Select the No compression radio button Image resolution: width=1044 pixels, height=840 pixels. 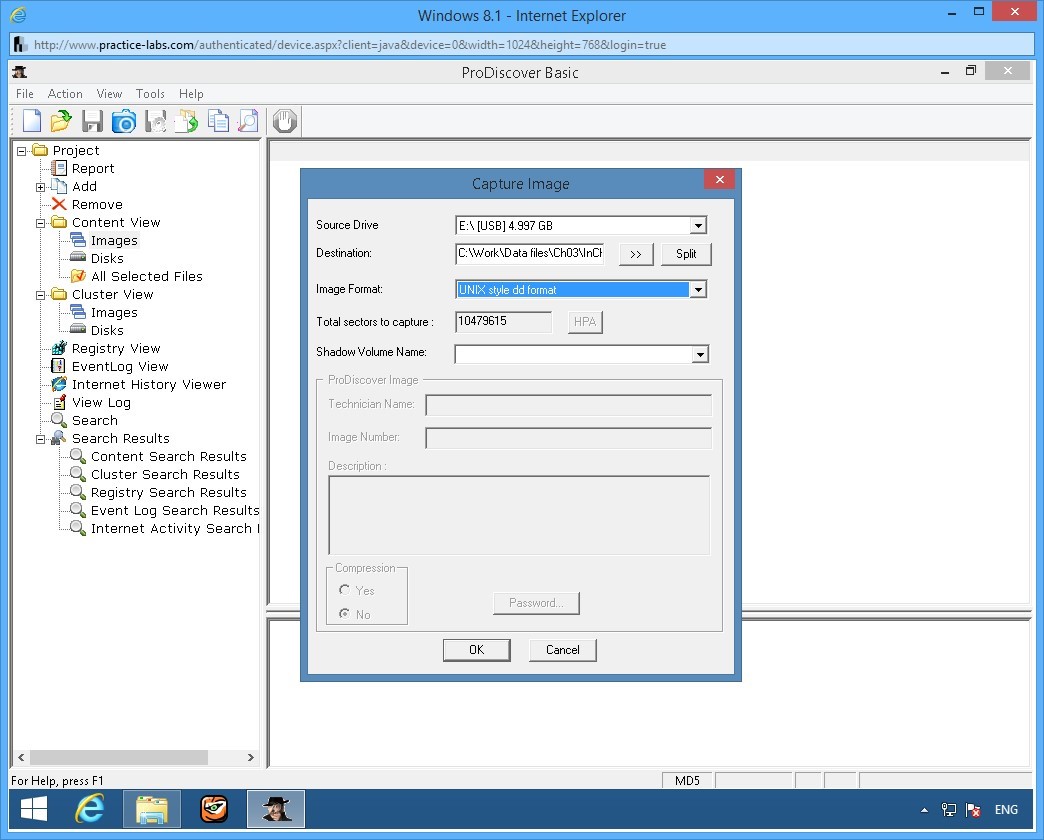(345, 614)
